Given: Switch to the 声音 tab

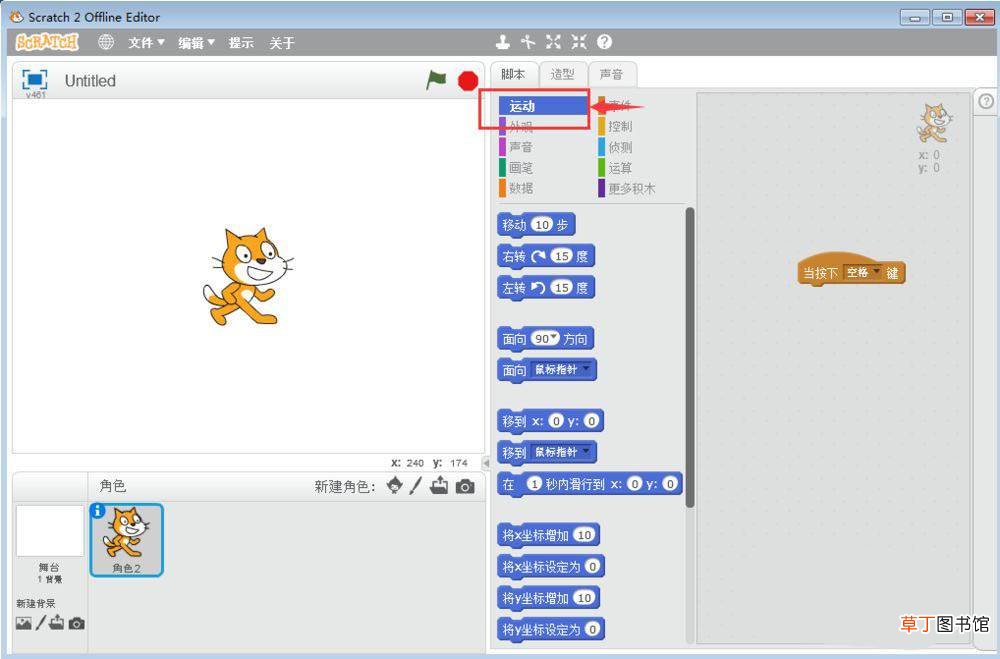Looking at the screenshot, I should [611, 75].
